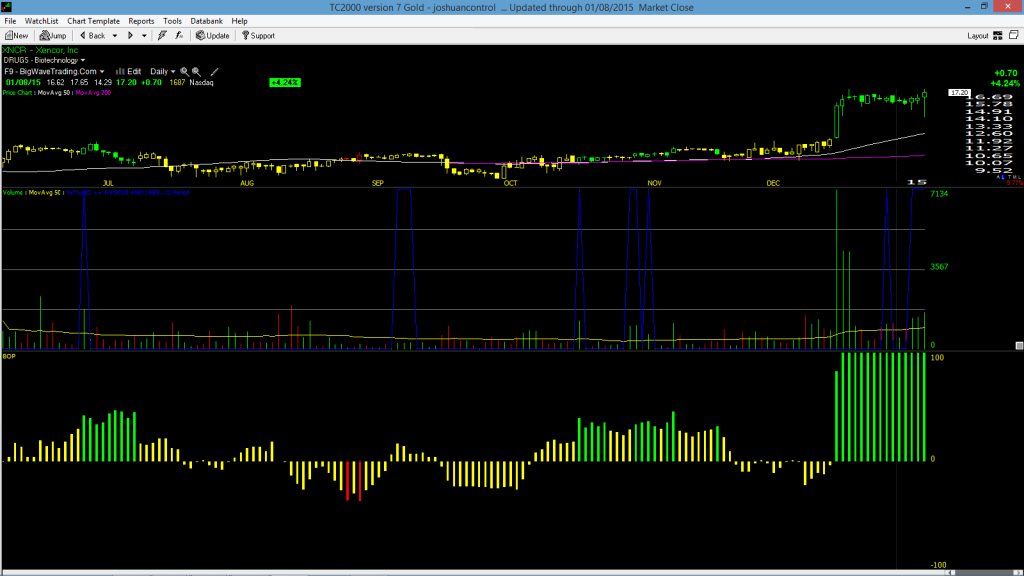Click the small square at volume pane corner
Screen dimensions: 1024x576
coord(1019,345)
